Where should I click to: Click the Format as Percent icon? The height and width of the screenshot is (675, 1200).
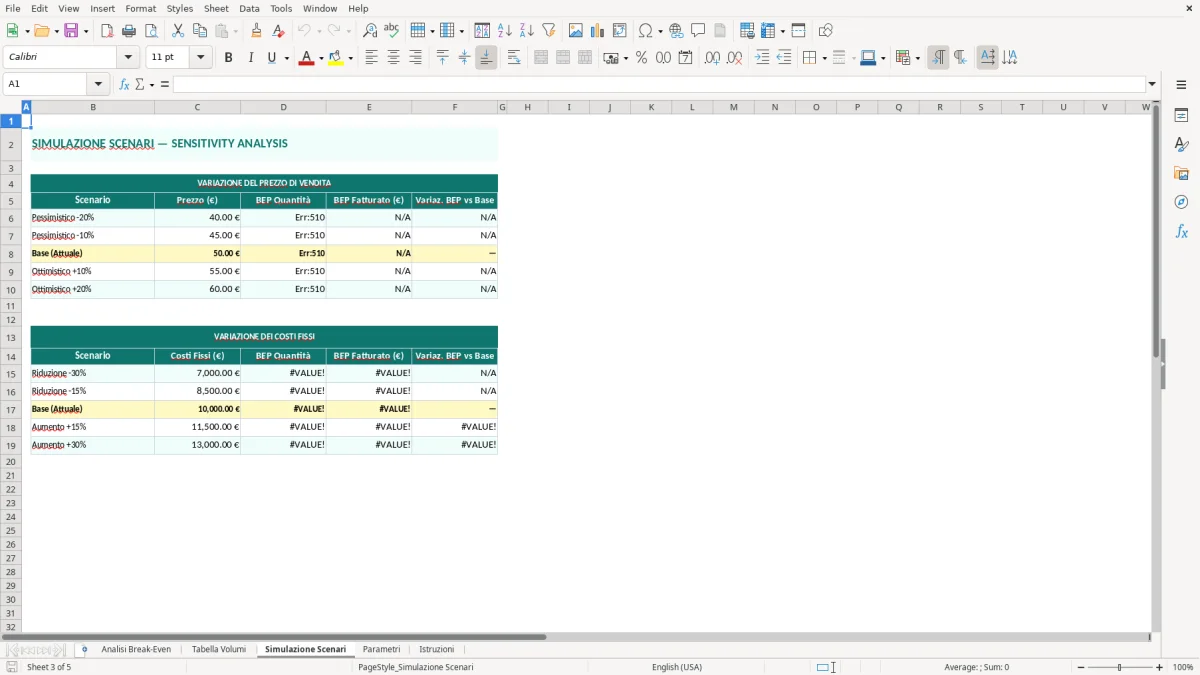(x=642, y=58)
